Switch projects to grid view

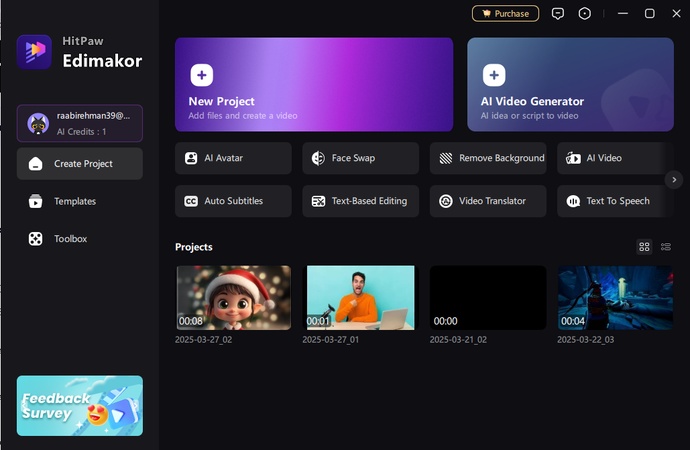[644, 247]
